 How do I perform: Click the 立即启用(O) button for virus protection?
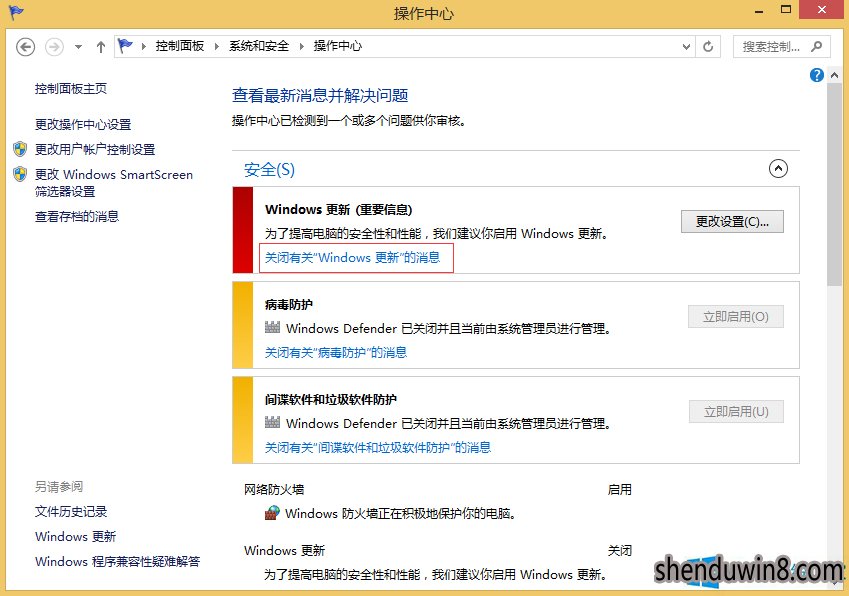736,317
